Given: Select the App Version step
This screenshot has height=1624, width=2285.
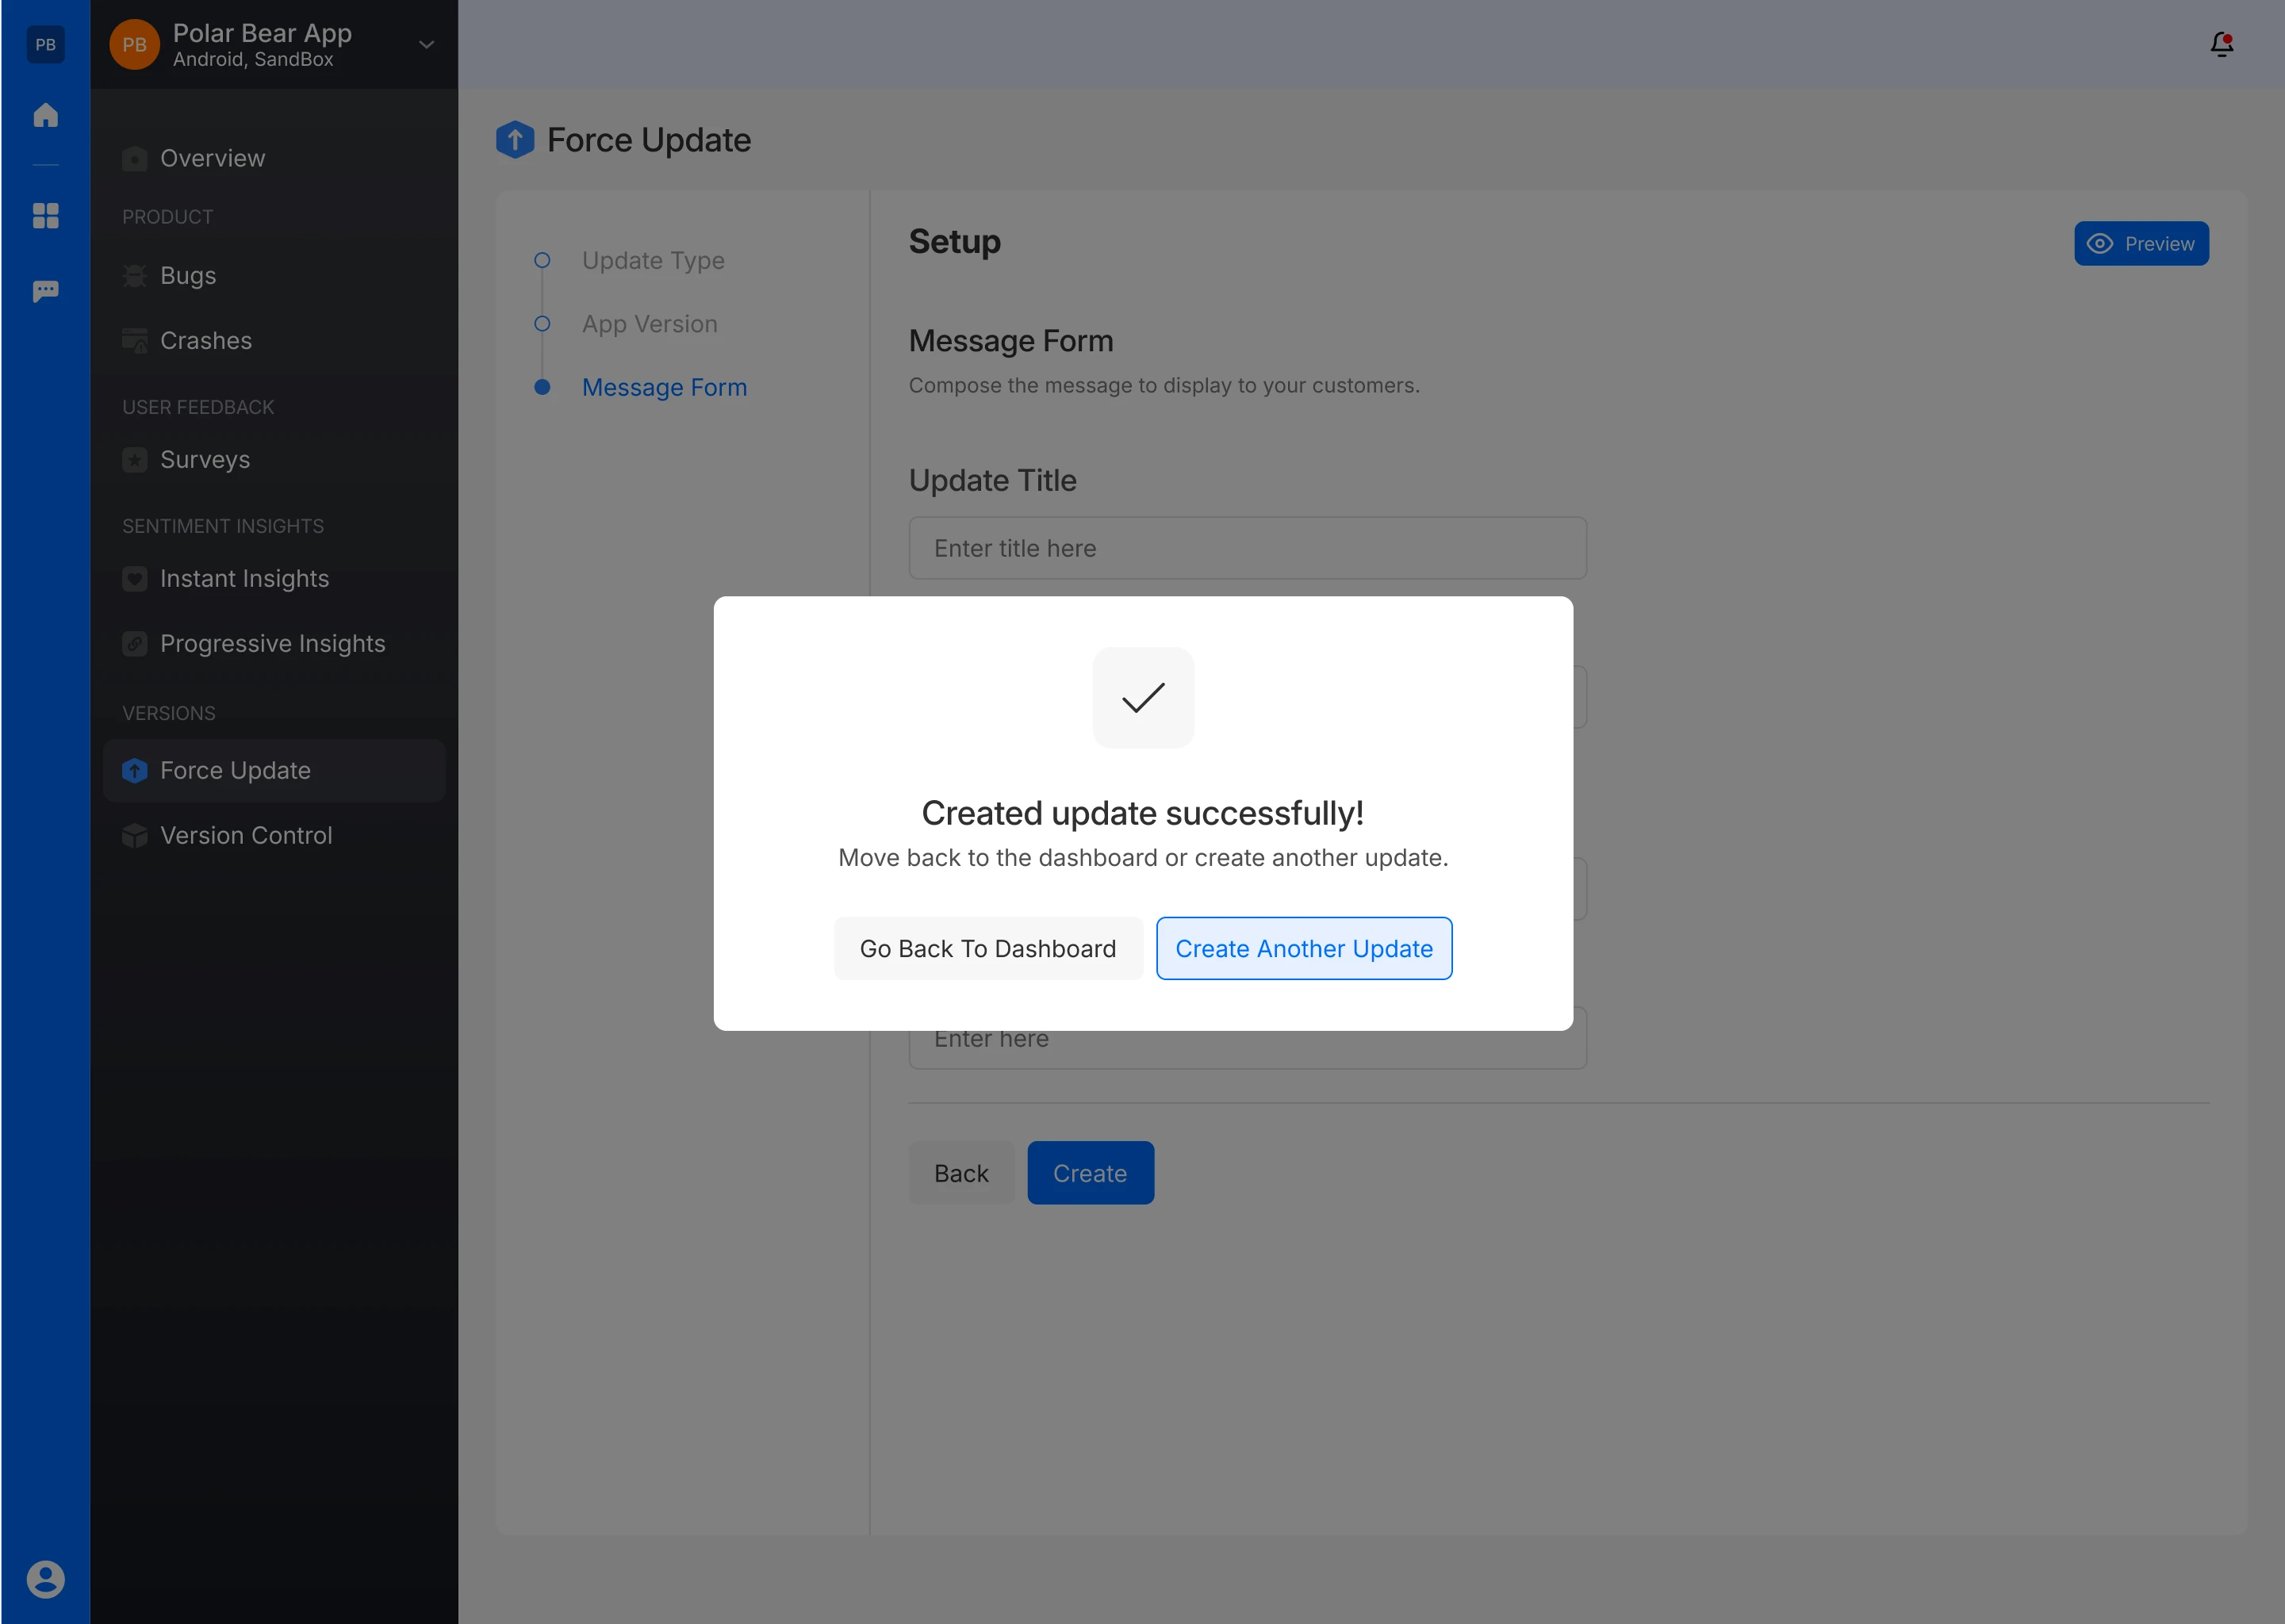Looking at the screenshot, I should click(649, 324).
